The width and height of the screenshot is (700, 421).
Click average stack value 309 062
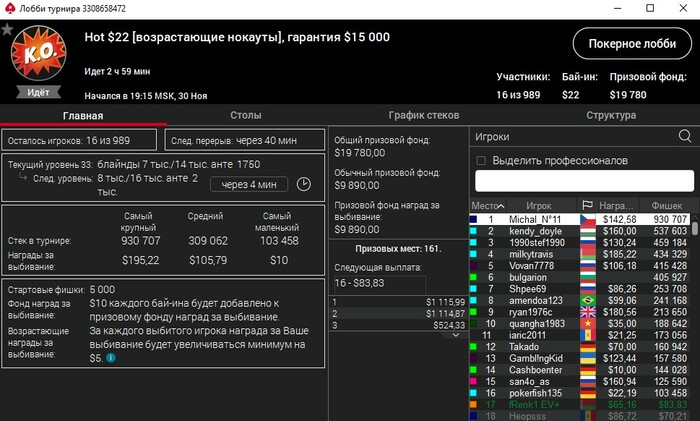(x=208, y=241)
